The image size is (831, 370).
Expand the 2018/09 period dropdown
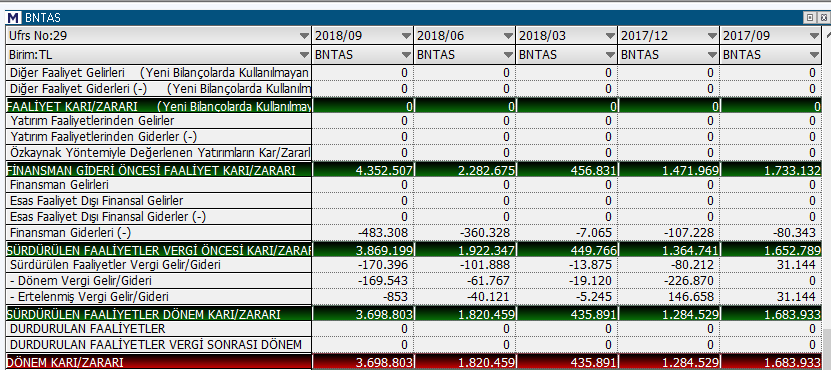coord(406,36)
